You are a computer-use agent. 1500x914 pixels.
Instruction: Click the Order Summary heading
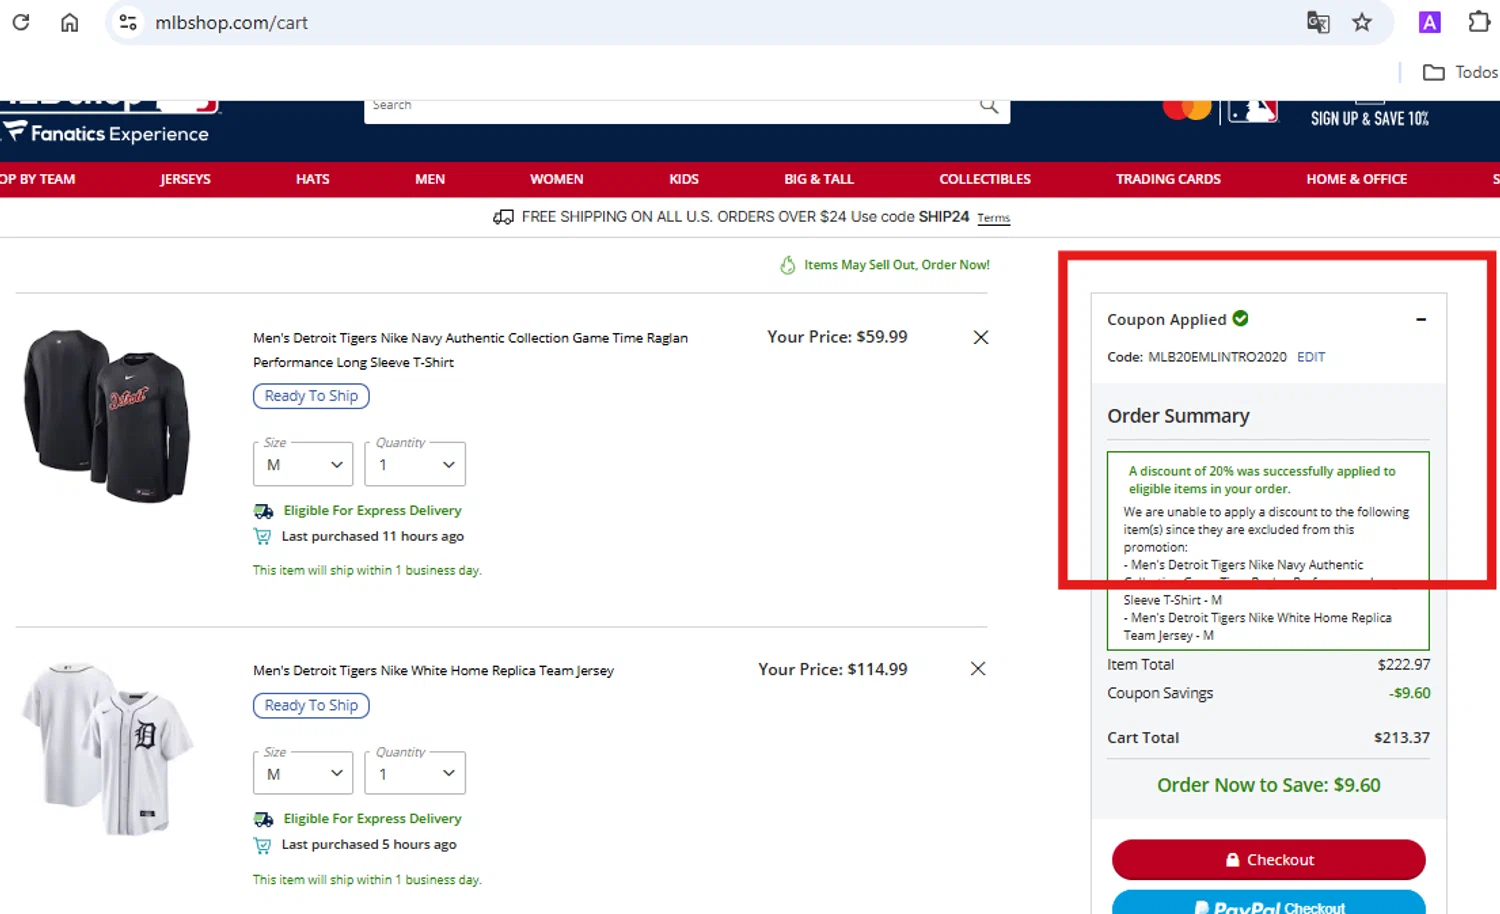click(1178, 416)
